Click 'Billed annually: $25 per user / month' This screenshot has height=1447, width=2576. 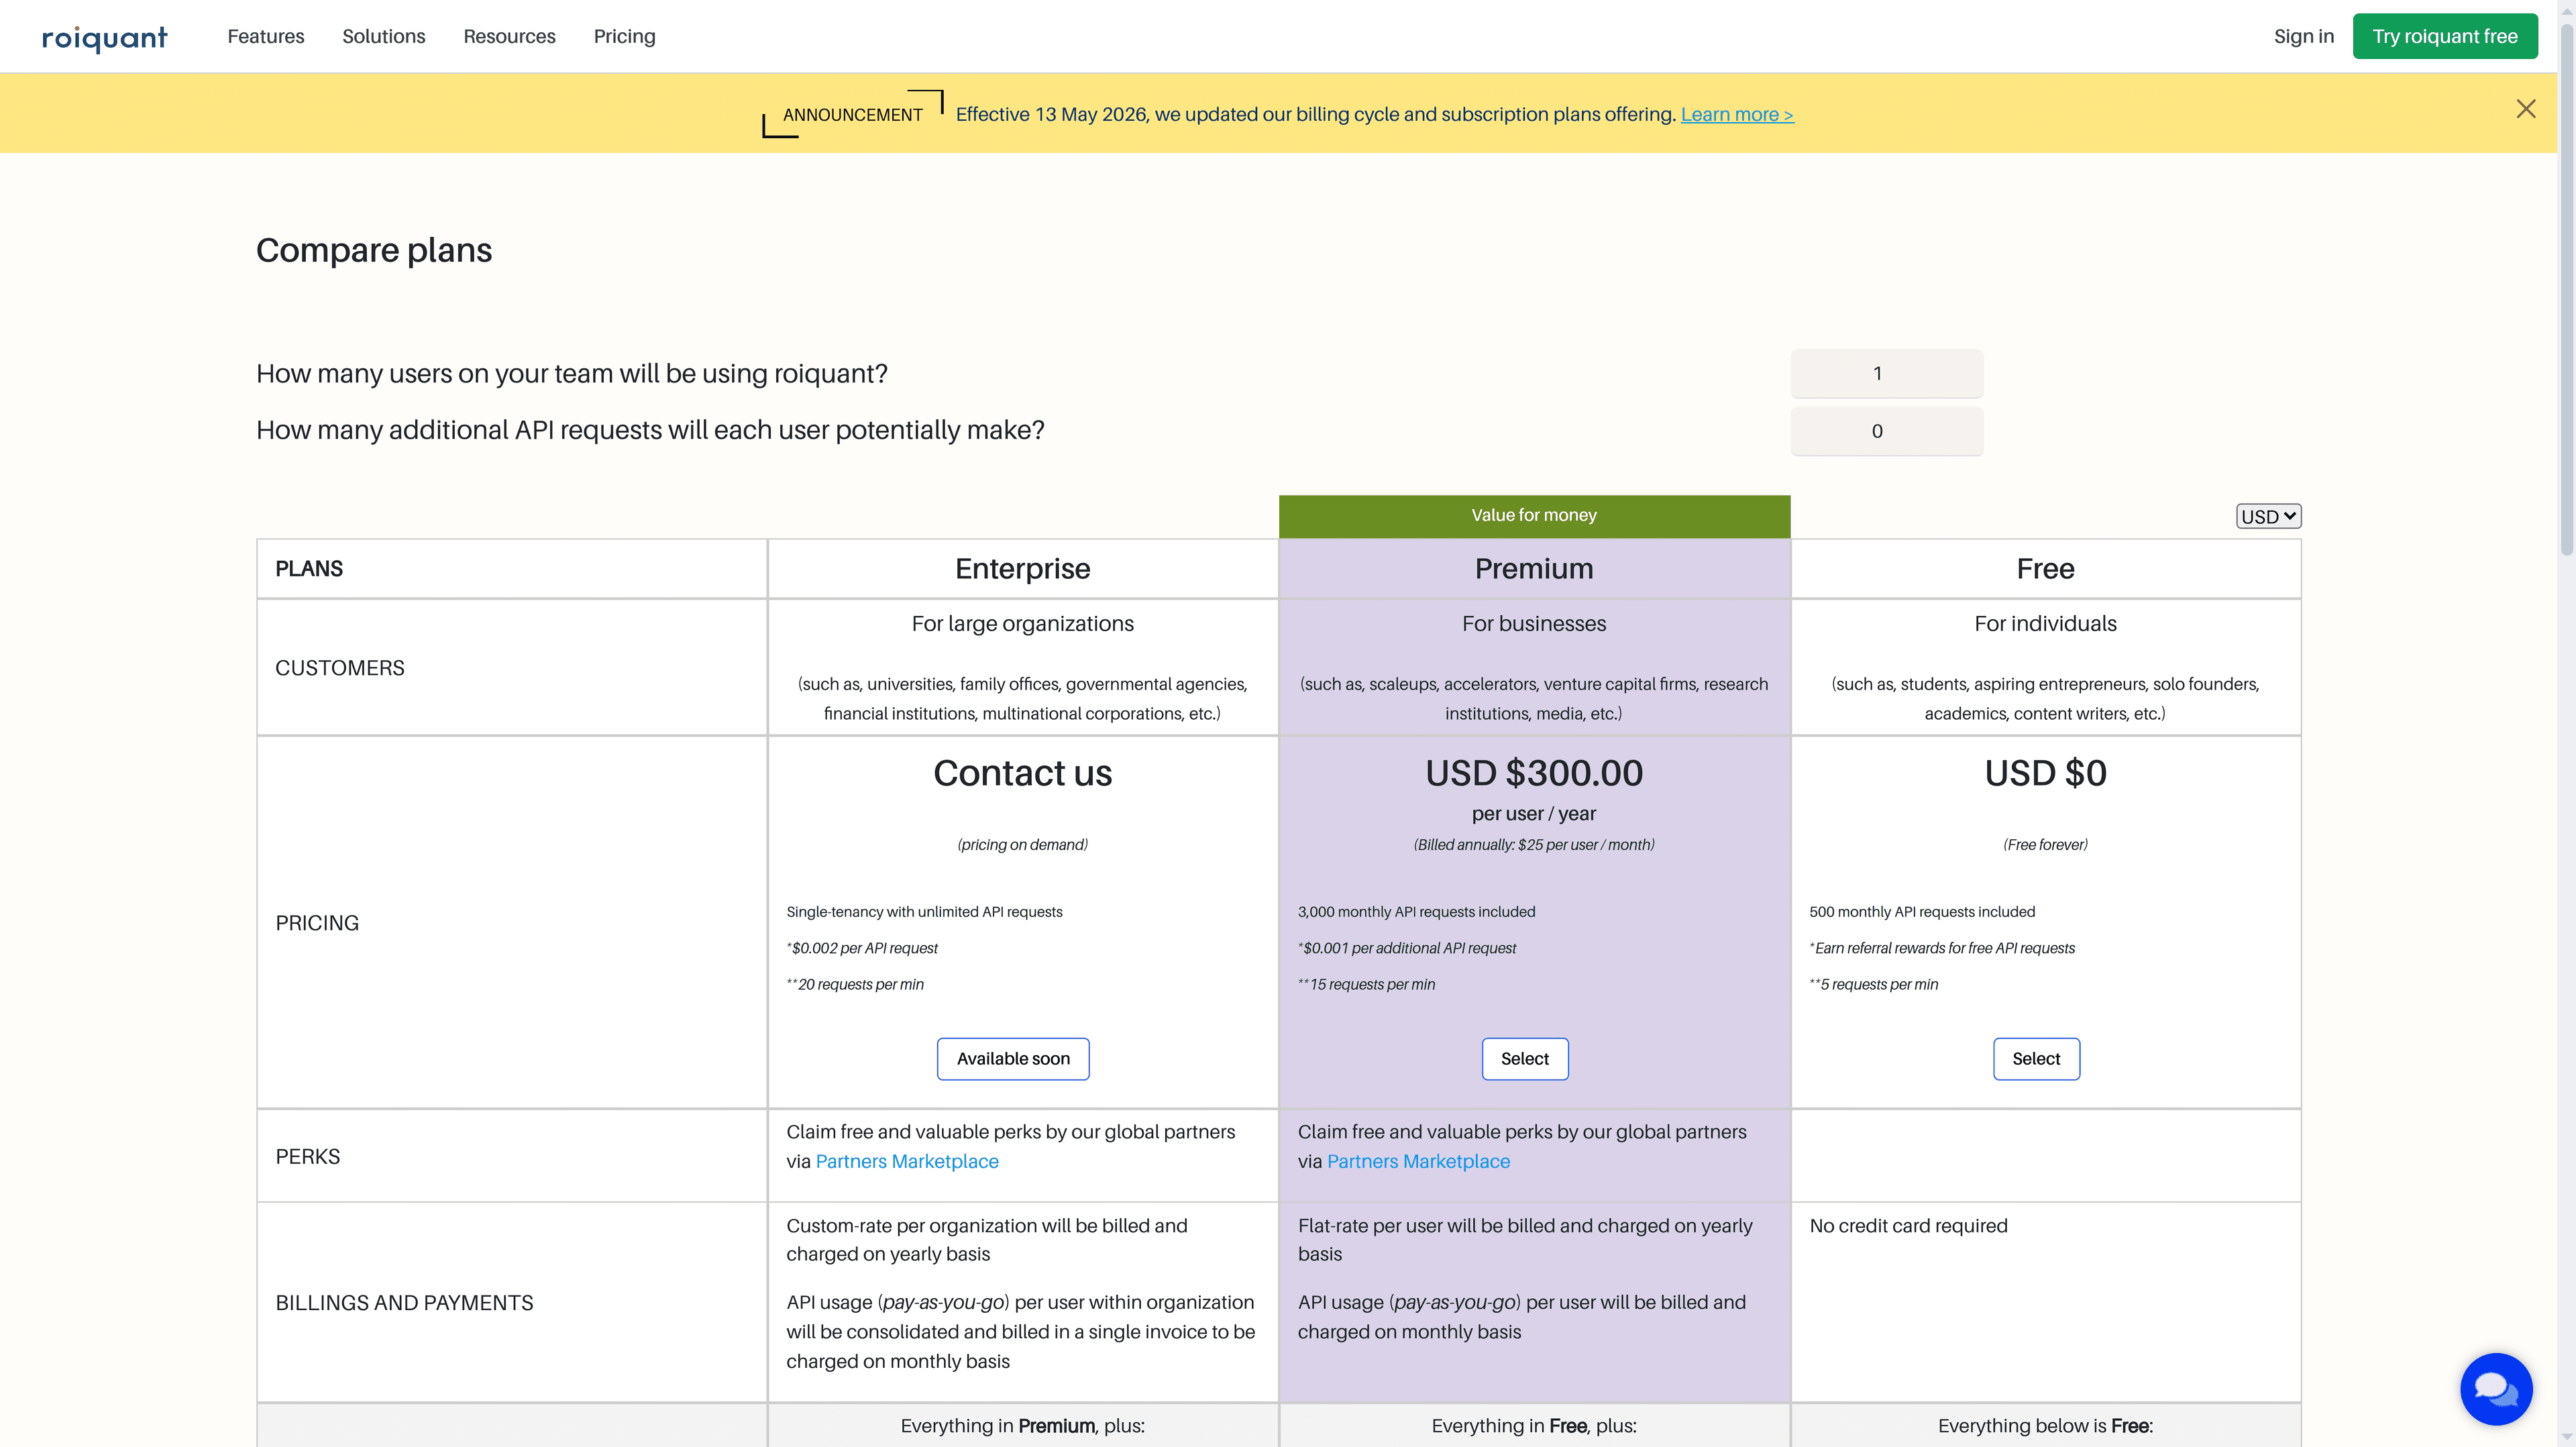pyautogui.click(x=1534, y=845)
